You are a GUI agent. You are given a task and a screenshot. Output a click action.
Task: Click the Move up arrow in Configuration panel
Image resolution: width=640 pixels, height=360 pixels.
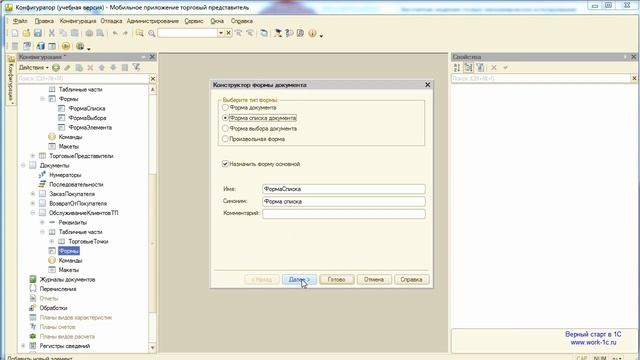(x=102, y=67)
